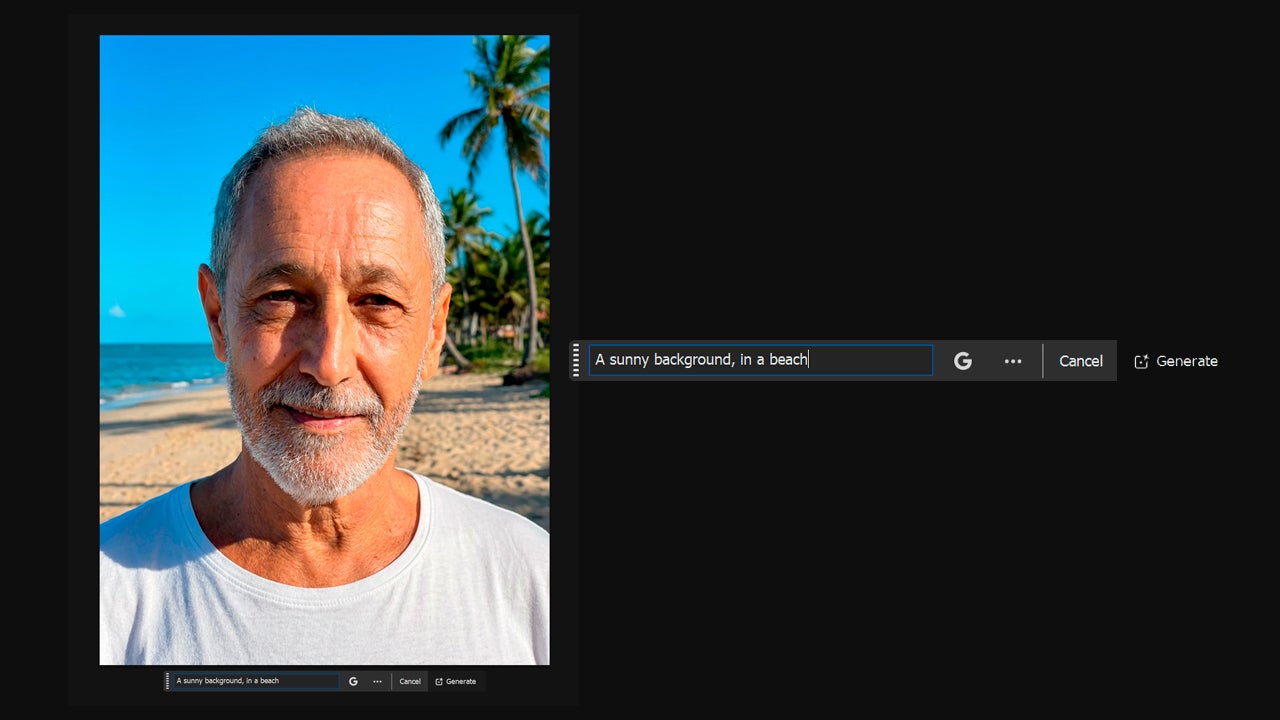Click the Generate sparkle icon on the right
The height and width of the screenshot is (720, 1280).
[1140, 361]
